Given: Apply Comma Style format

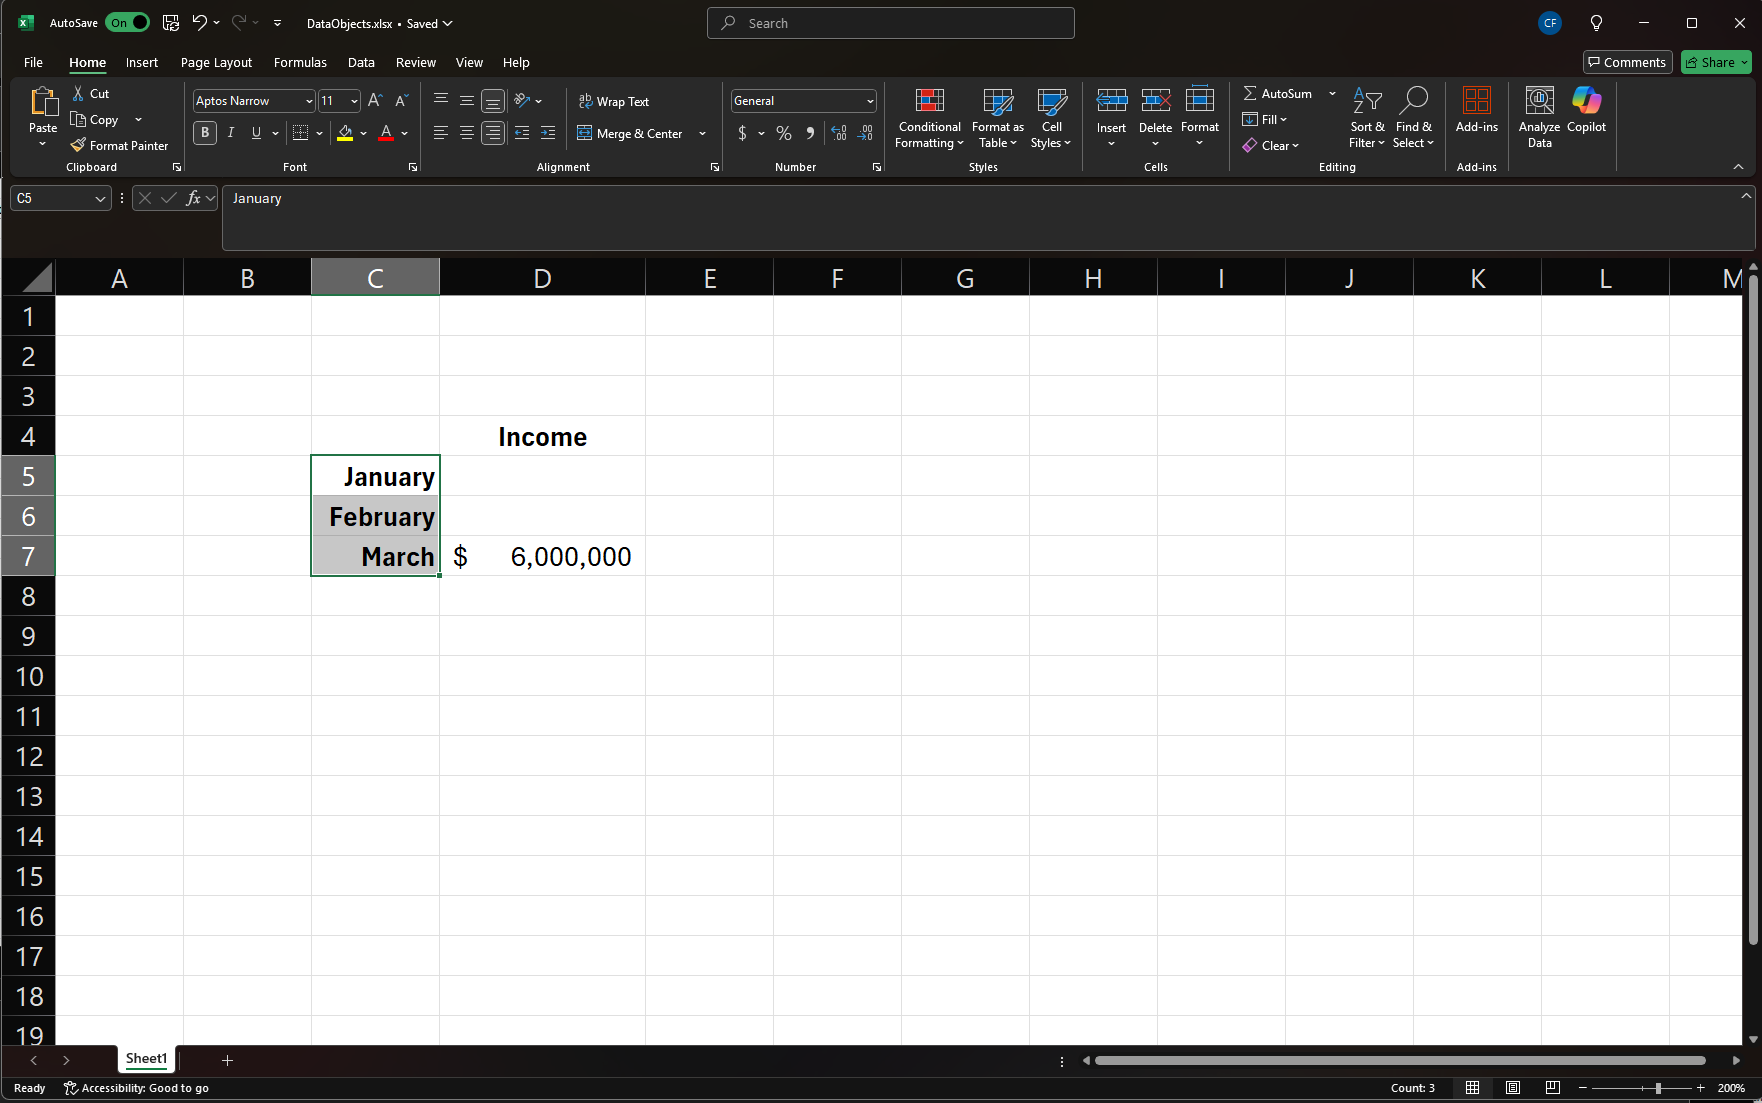Looking at the screenshot, I should (810, 133).
